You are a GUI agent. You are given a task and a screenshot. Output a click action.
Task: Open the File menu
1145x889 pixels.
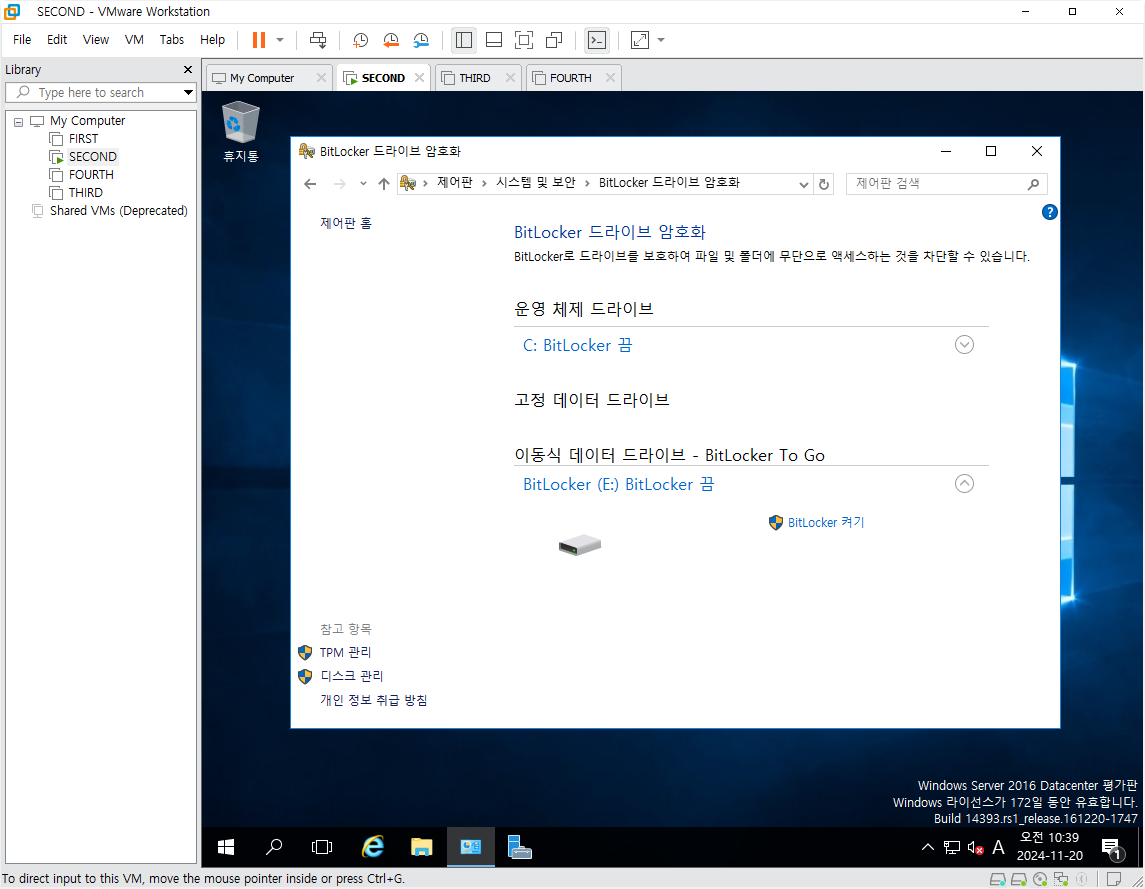(x=22, y=39)
